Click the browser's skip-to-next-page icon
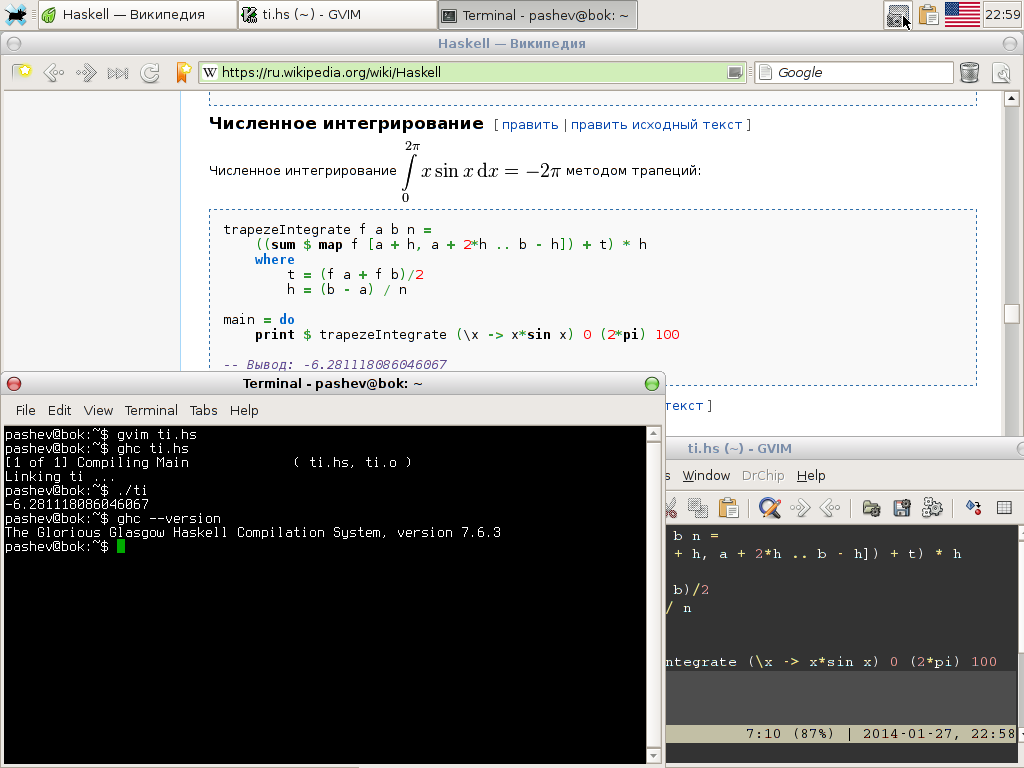The height and width of the screenshot is (768, 1024). click(x=118, y=72)
